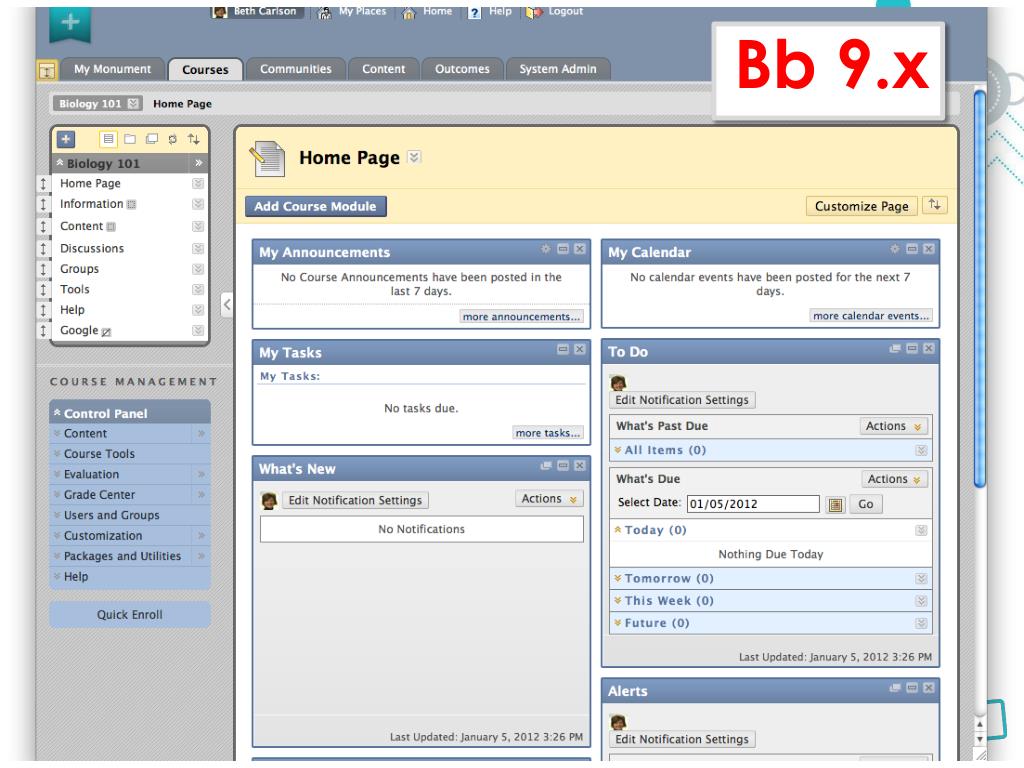Open more calendar events... link
Viewport: 1024px width, 768px height.
coord(871,315)
